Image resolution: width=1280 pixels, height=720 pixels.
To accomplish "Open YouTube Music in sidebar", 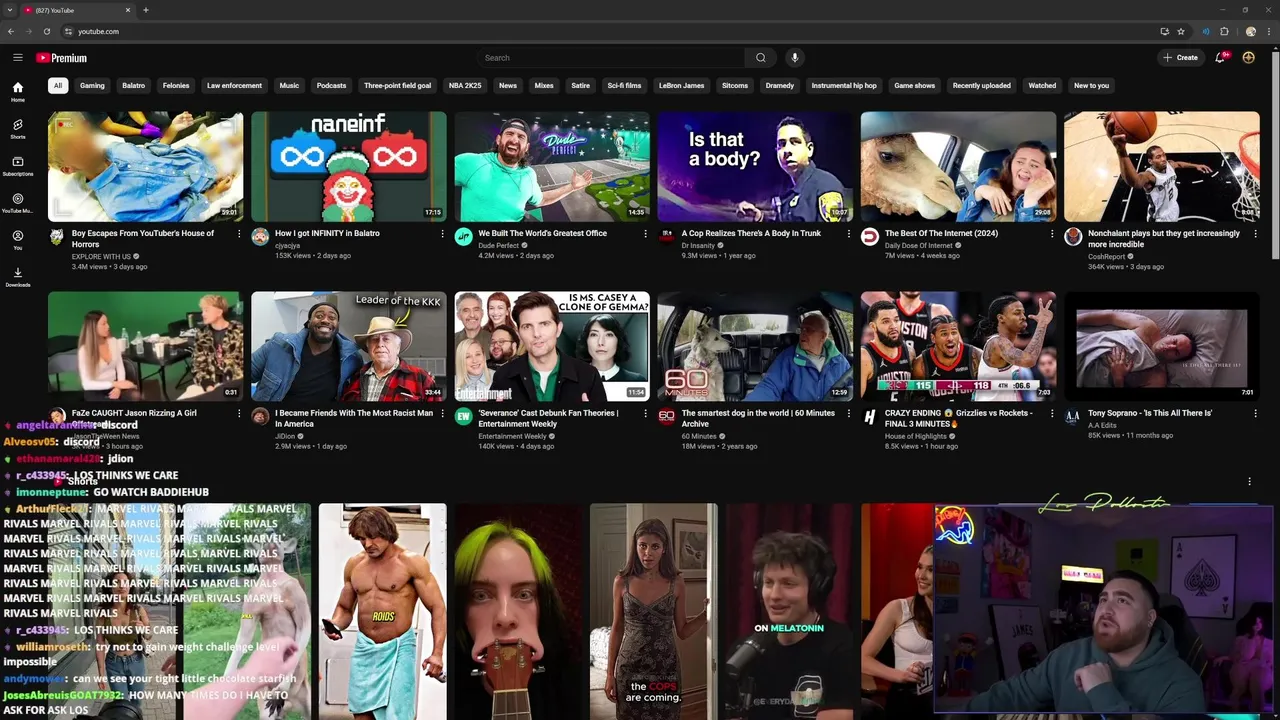I will (18, 203).
